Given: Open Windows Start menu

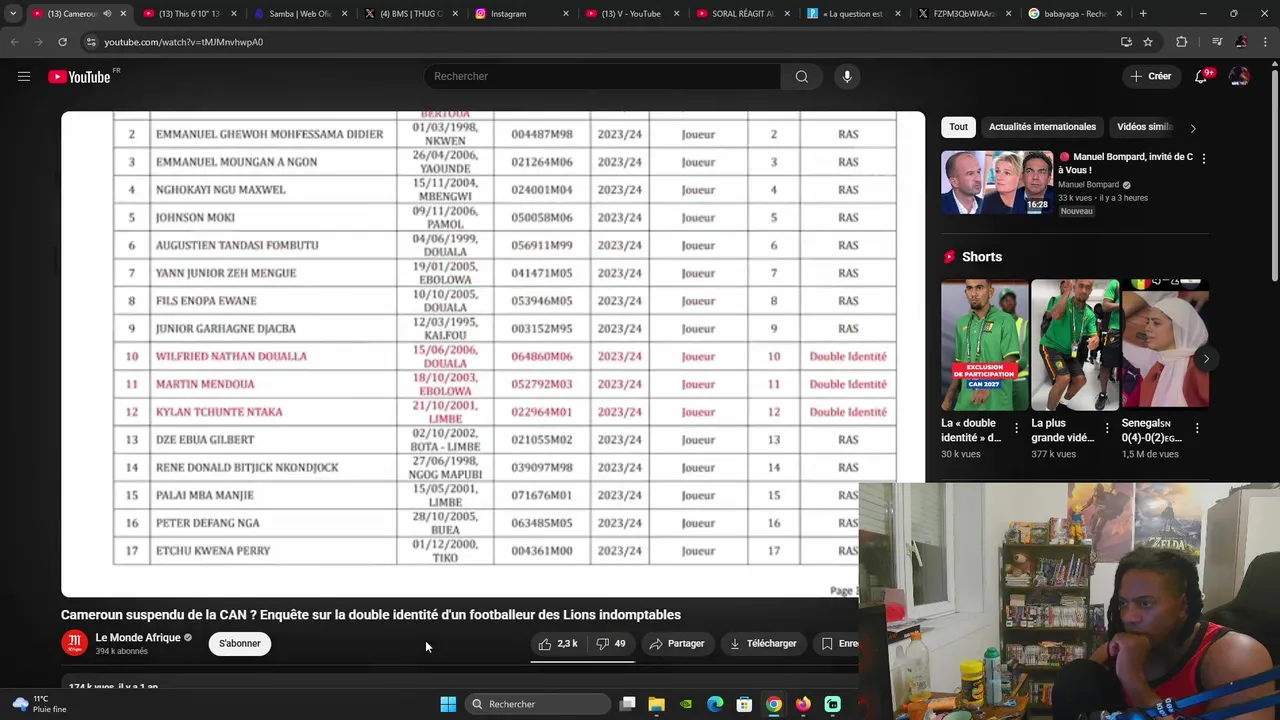Looking at the screenshot, I should coord(448,704).
